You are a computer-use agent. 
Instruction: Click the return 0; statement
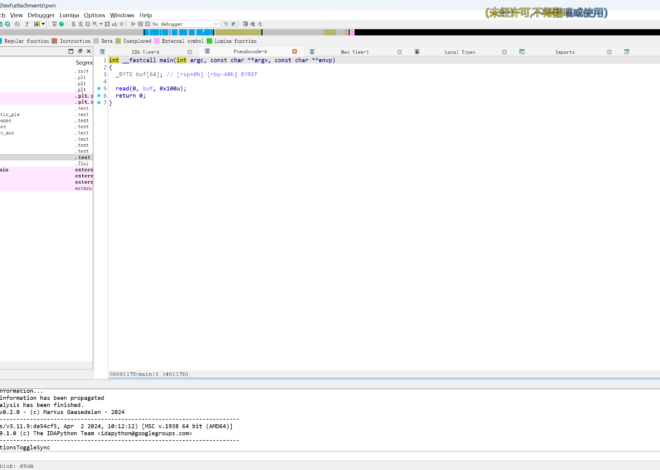[x=130, y=96]
